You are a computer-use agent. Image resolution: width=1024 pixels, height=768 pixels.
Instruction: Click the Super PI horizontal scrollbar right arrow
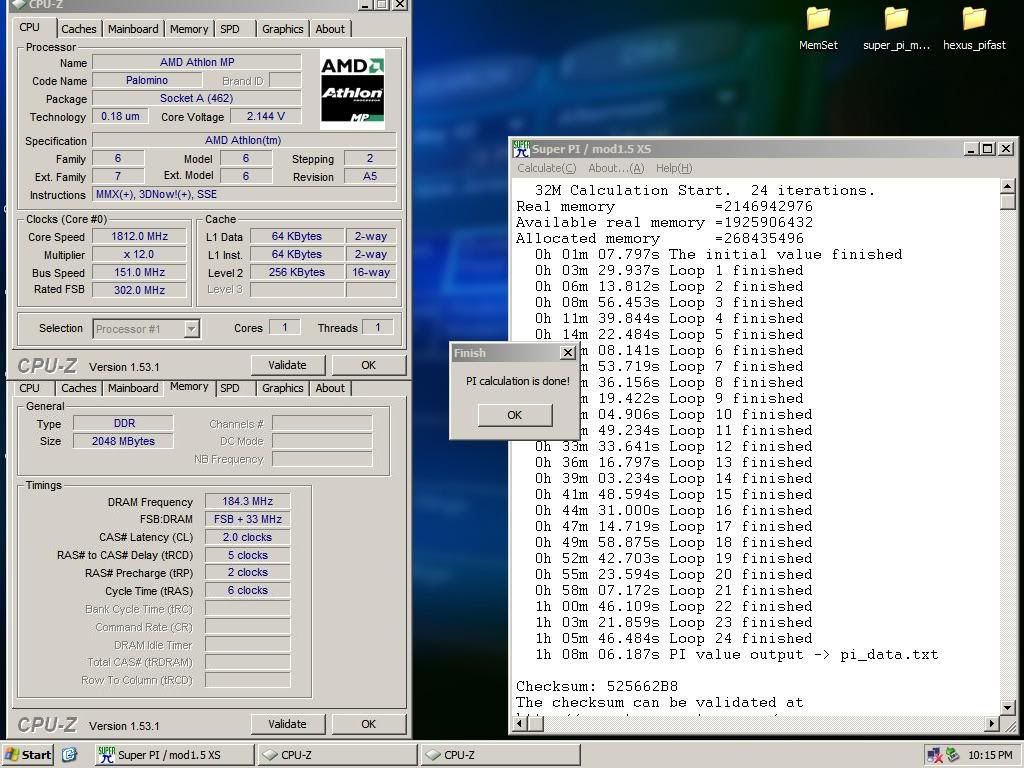pyautogui.click(x=992, y=724)
